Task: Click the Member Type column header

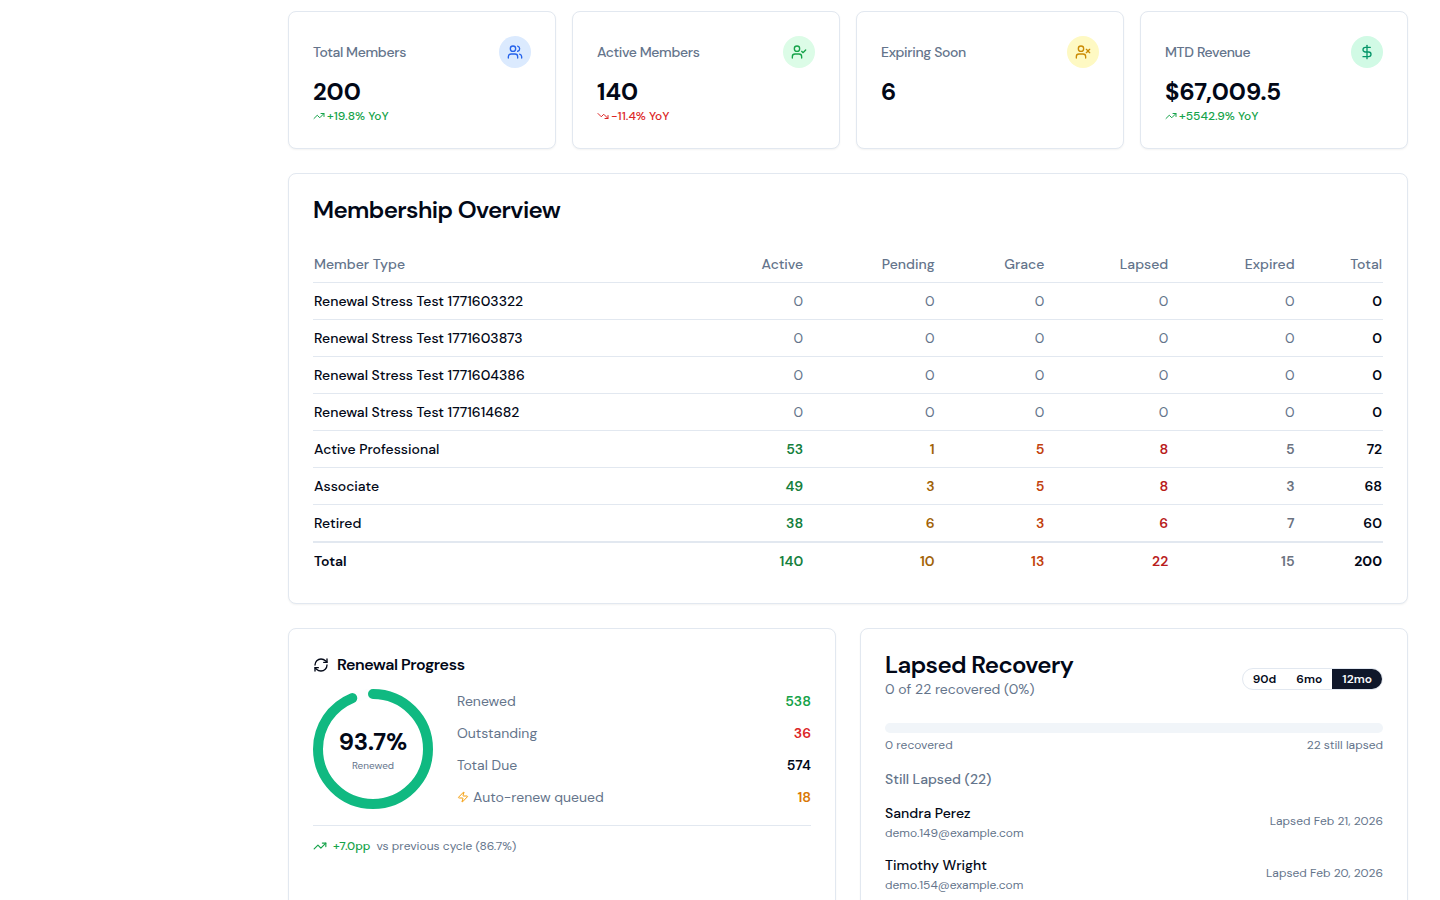Action: point(360,264)
